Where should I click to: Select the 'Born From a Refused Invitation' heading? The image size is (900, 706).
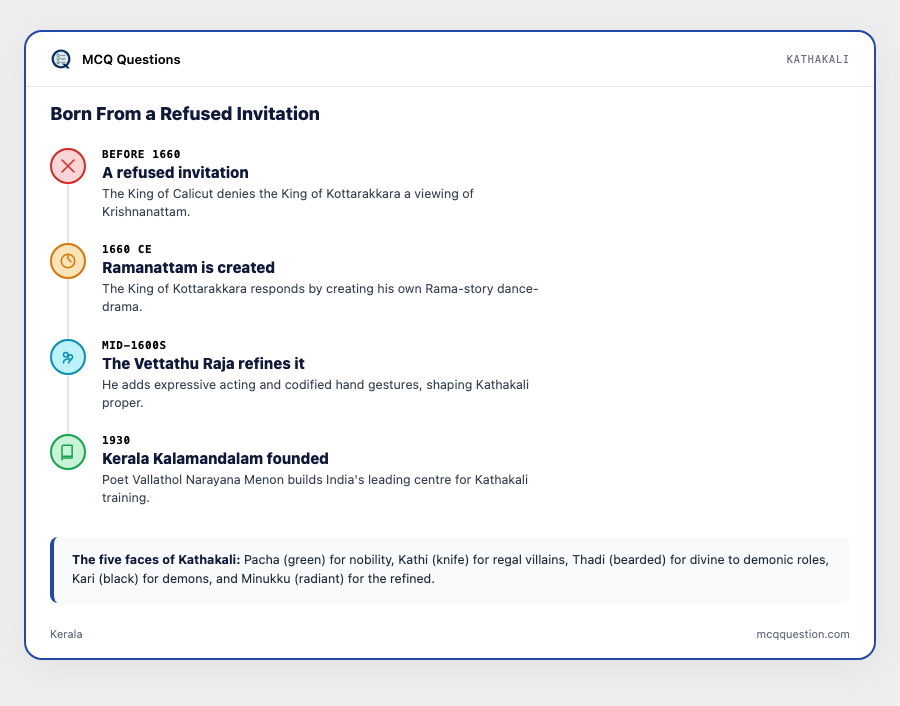pyautogui.click(x=185, y=114)
